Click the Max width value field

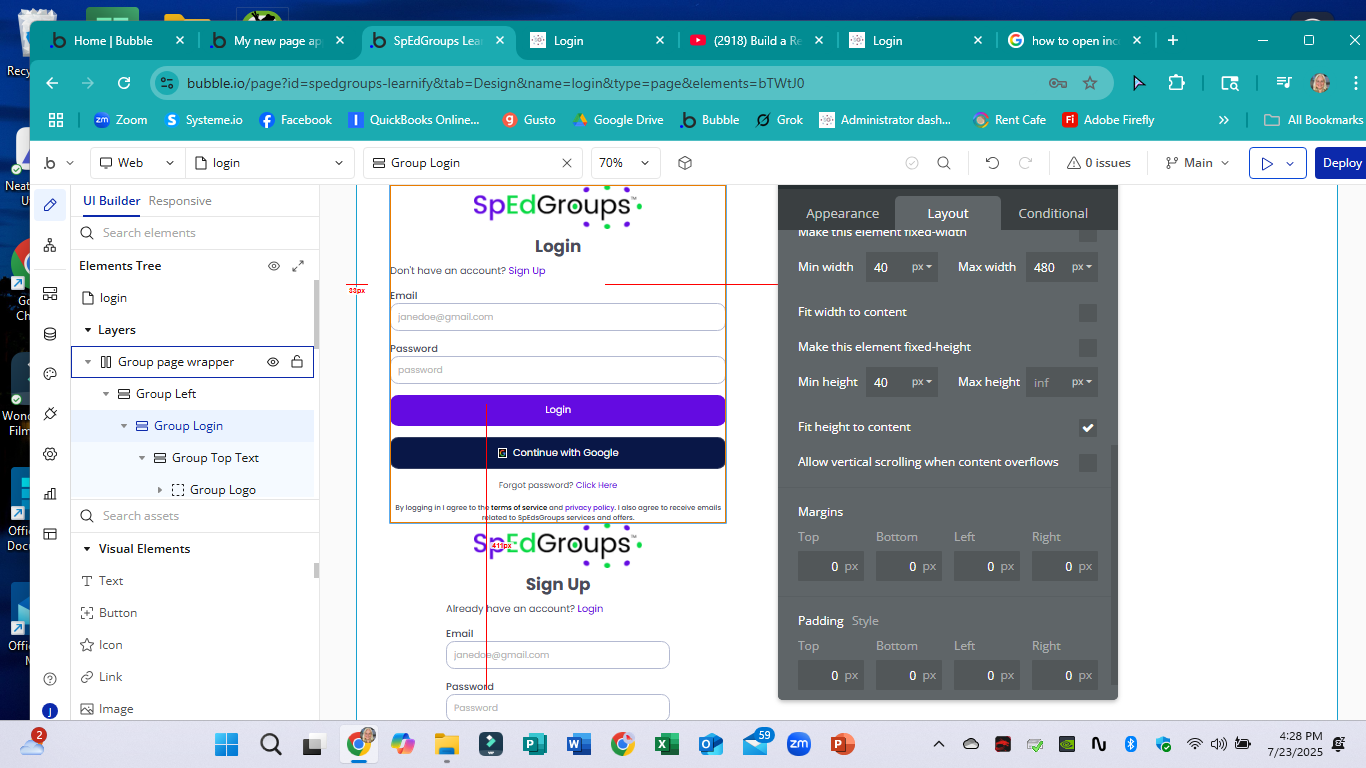[1045, 267]
